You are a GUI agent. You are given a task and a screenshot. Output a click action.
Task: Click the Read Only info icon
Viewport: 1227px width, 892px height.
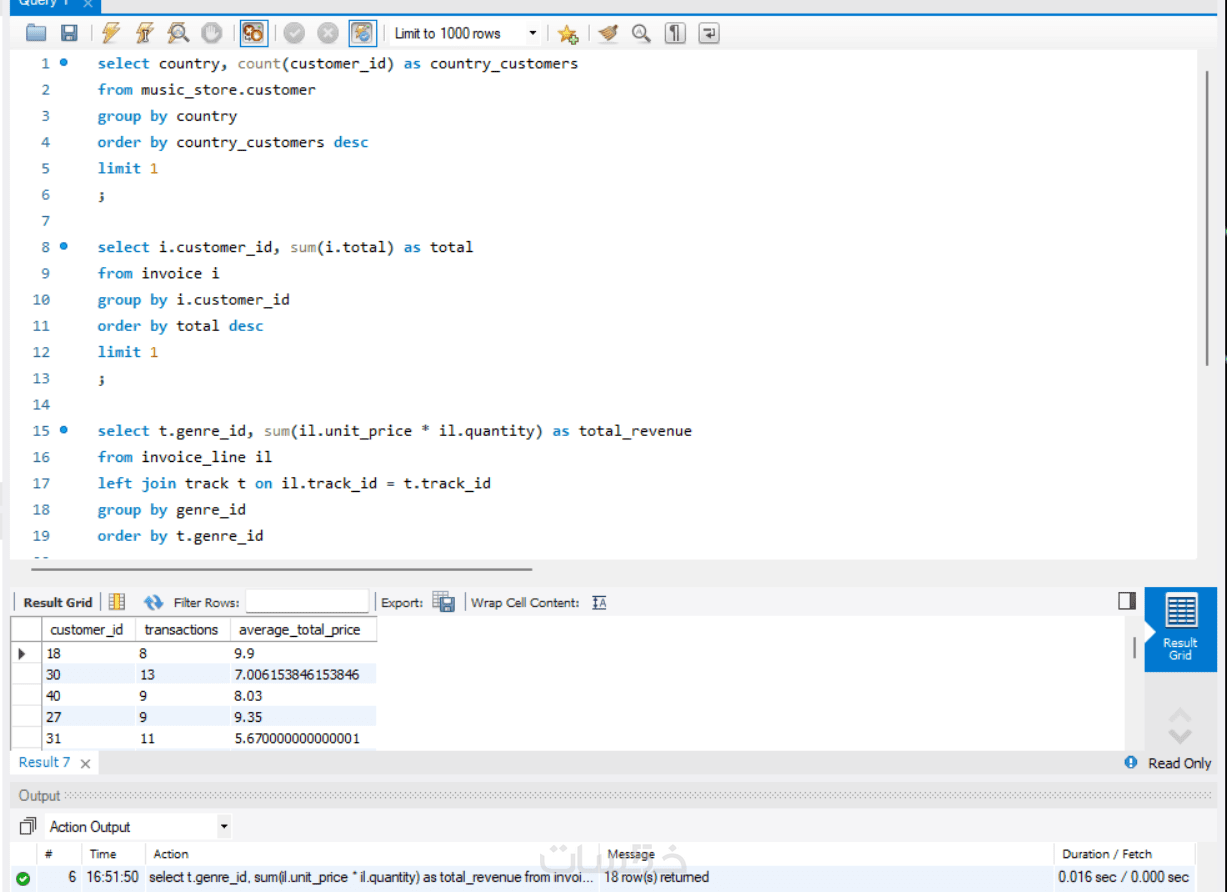1131,762
